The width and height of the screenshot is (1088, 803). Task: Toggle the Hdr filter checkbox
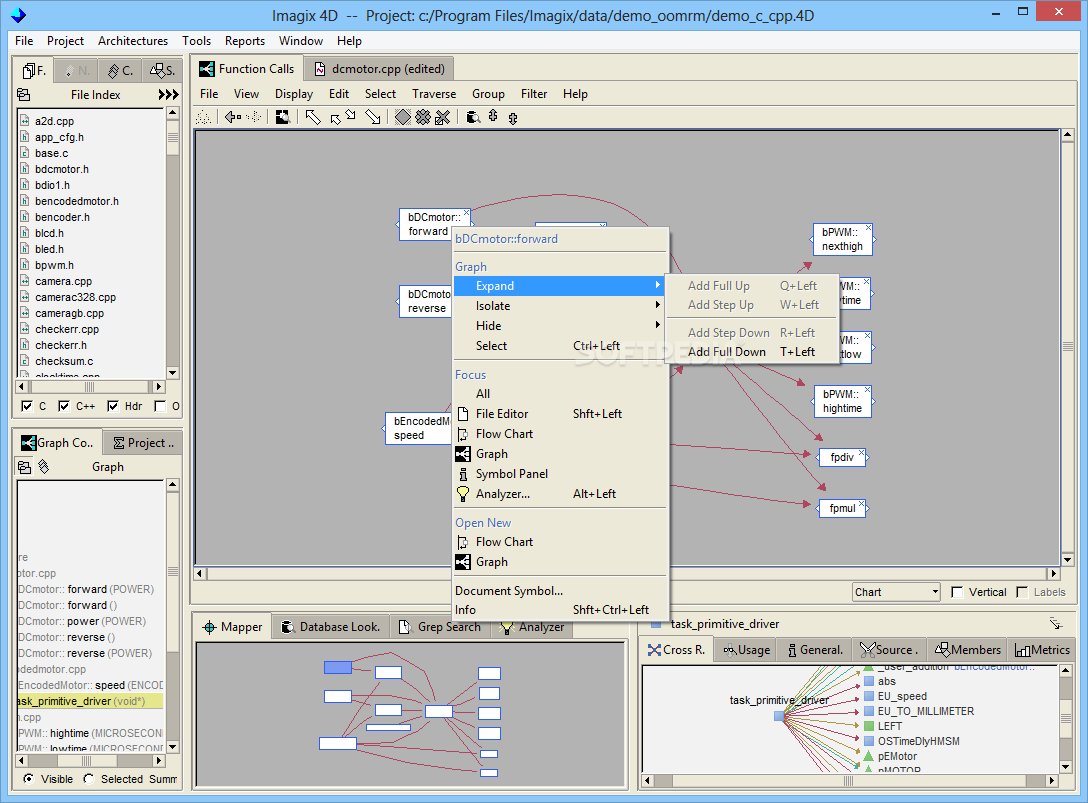tap(112, 406)
